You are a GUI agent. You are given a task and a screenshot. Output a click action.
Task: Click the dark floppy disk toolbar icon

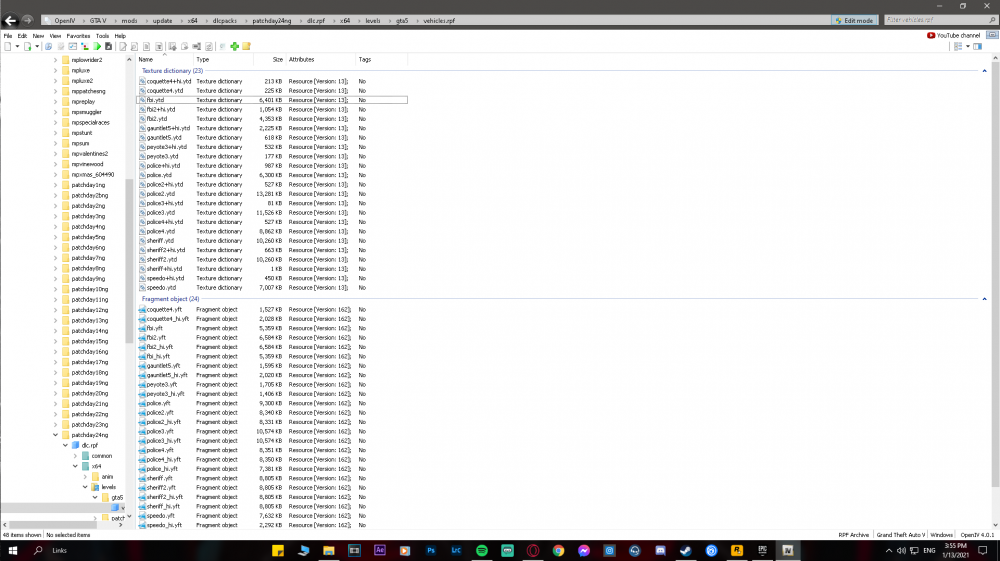(108, 47)
